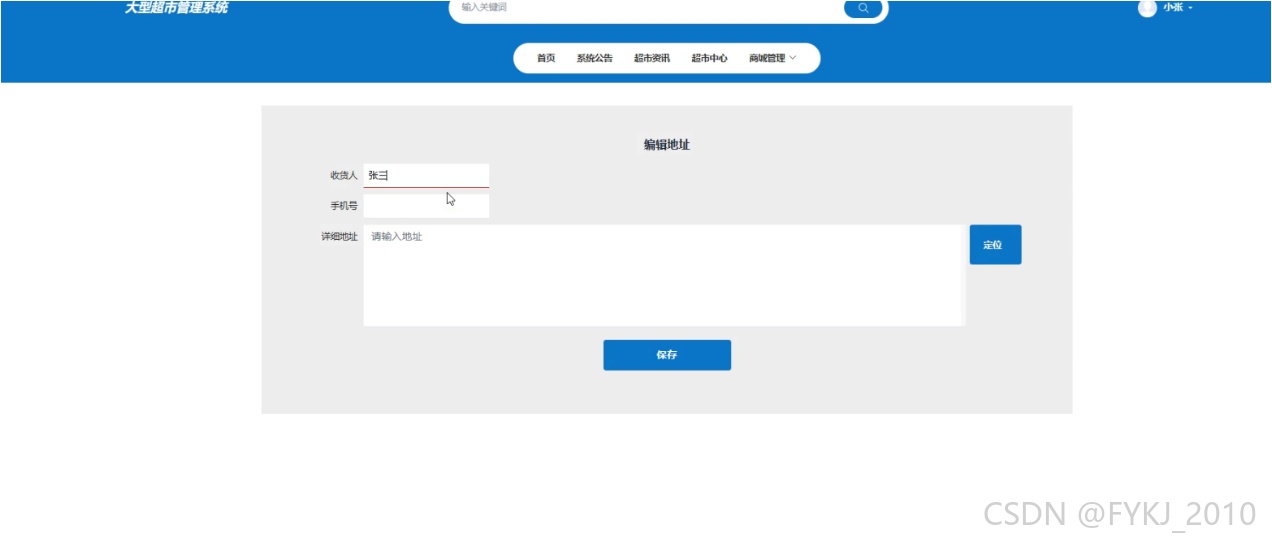Open 系统公告 menu item
1272x539 pixels.
[x=594, y=58]
